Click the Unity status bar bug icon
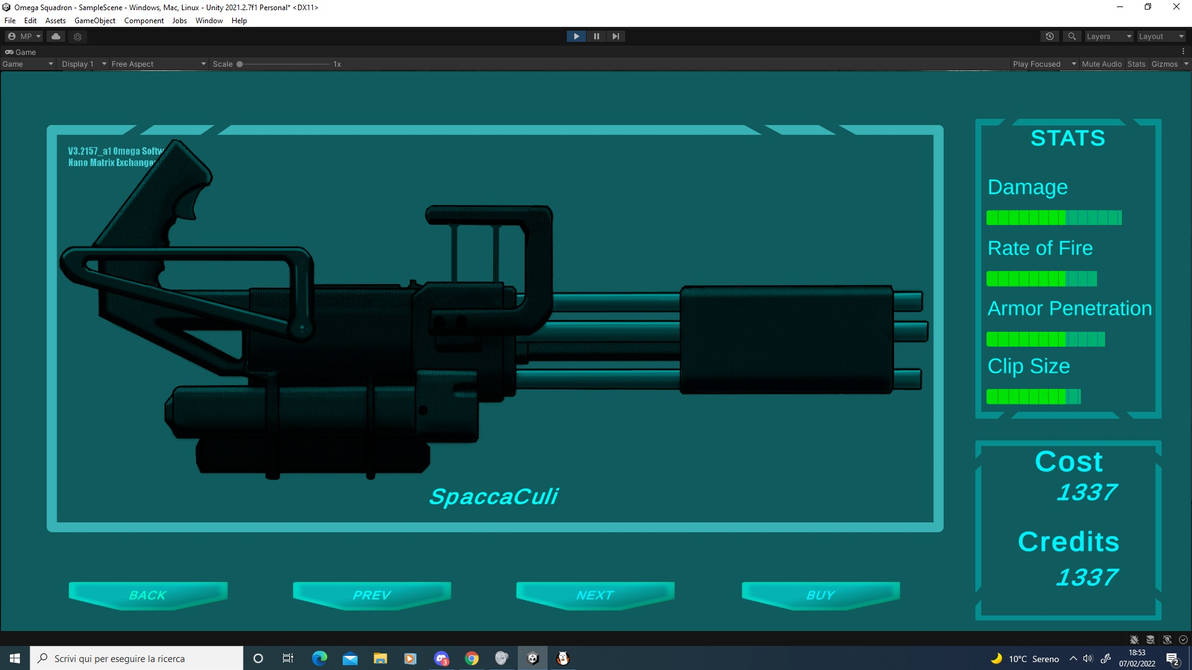The image size is (1192, 670). pos(1134,639)
